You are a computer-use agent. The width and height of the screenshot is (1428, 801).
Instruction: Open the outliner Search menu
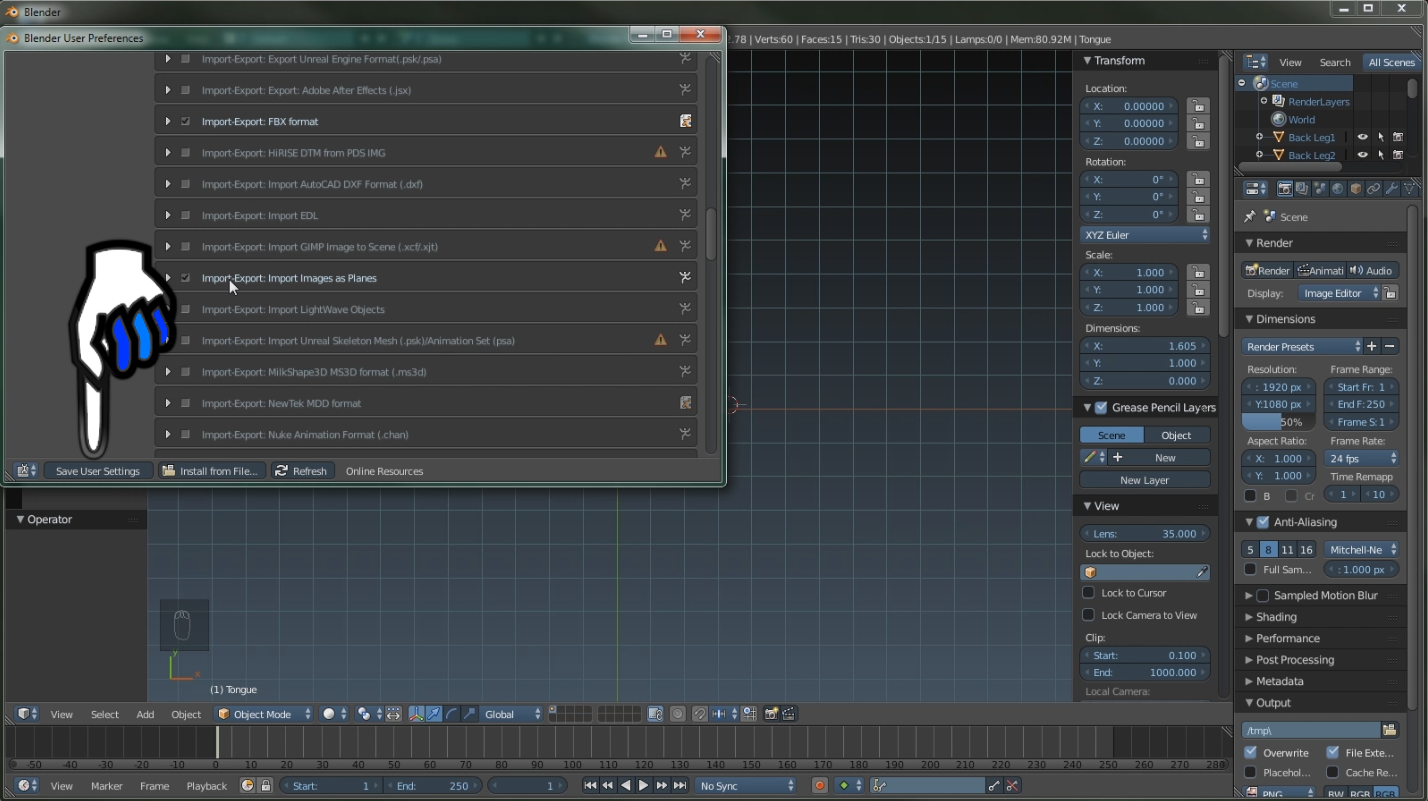tap(1335, 62)
